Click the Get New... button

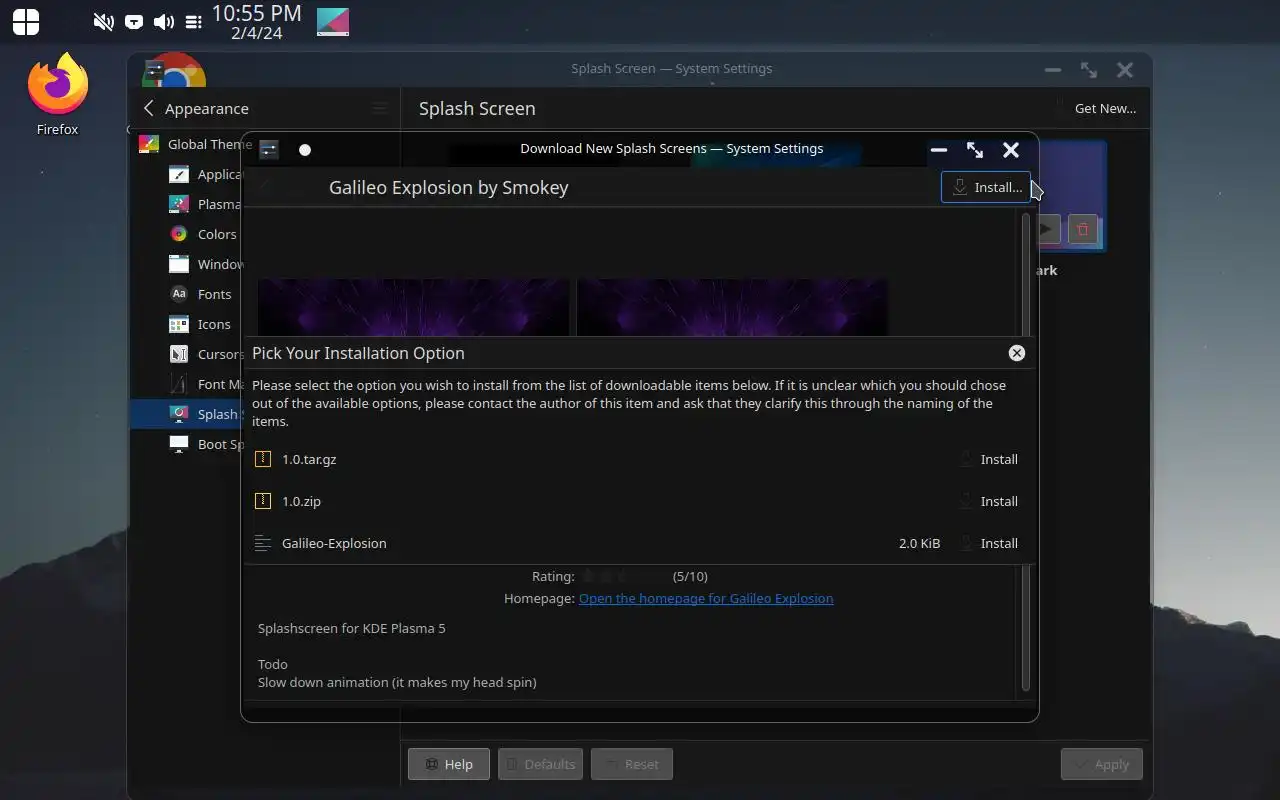click(x=1097, y=108)
